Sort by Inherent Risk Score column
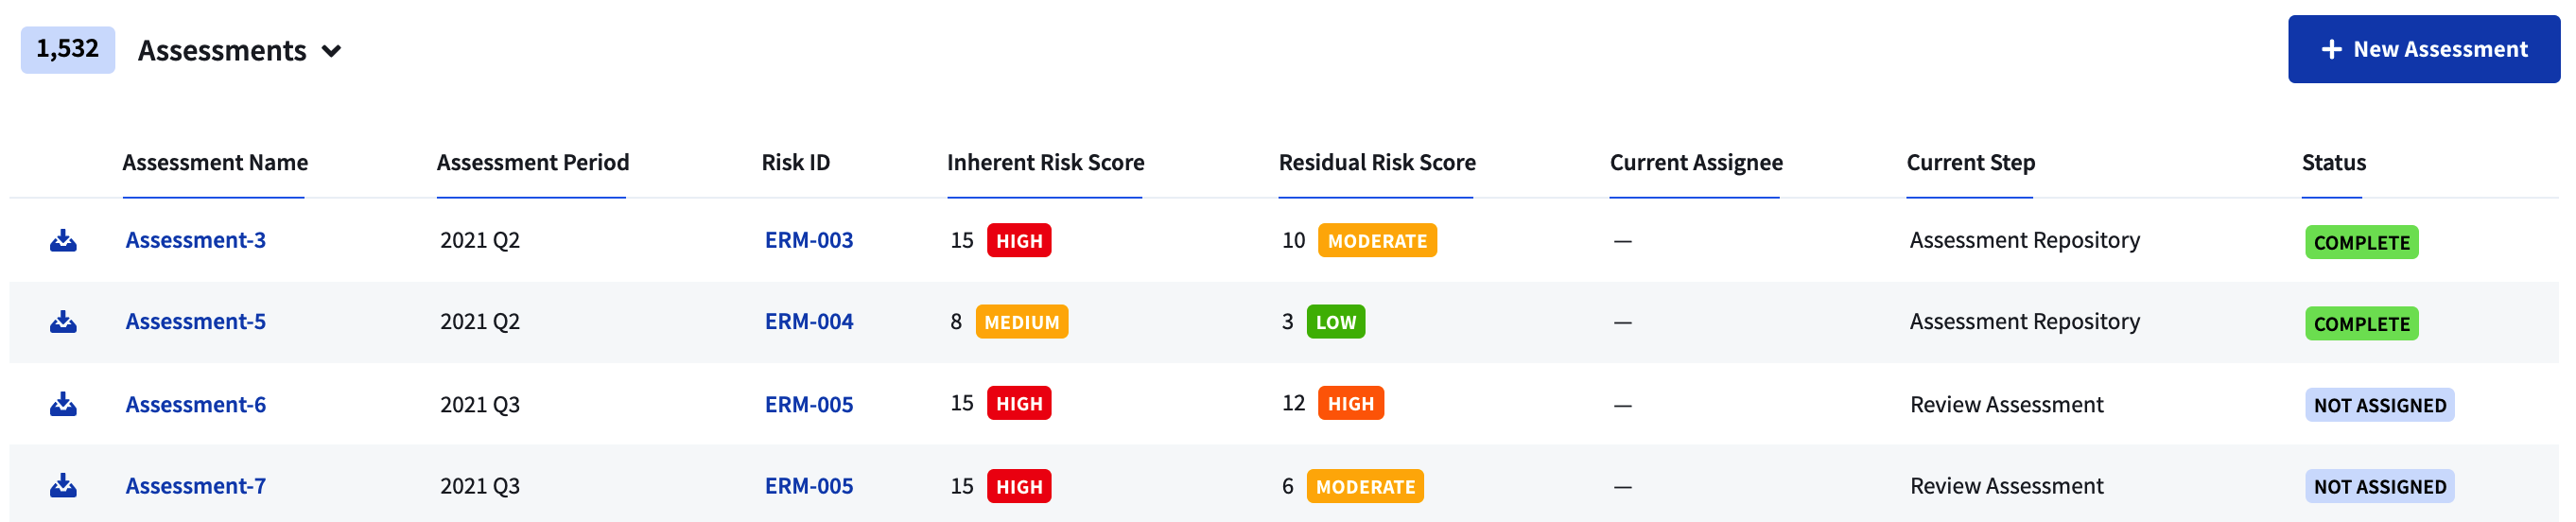Screen dimensions: 2576x522 pos(1045,162)
